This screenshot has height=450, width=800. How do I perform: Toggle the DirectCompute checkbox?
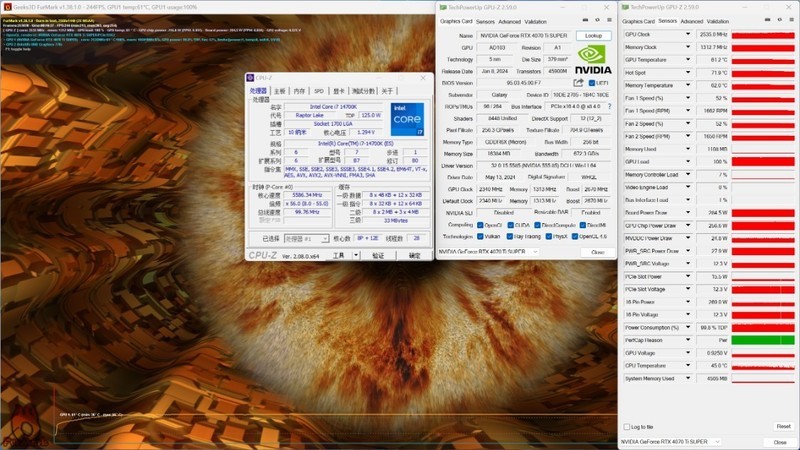tap(537, 225)
